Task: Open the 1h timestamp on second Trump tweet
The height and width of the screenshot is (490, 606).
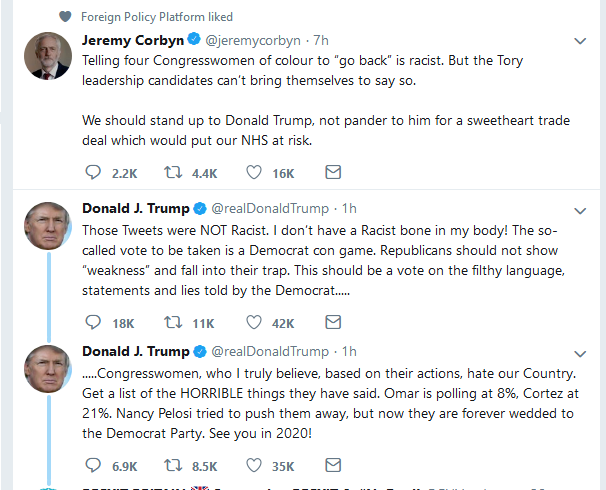Action: (x=350, y=351)
